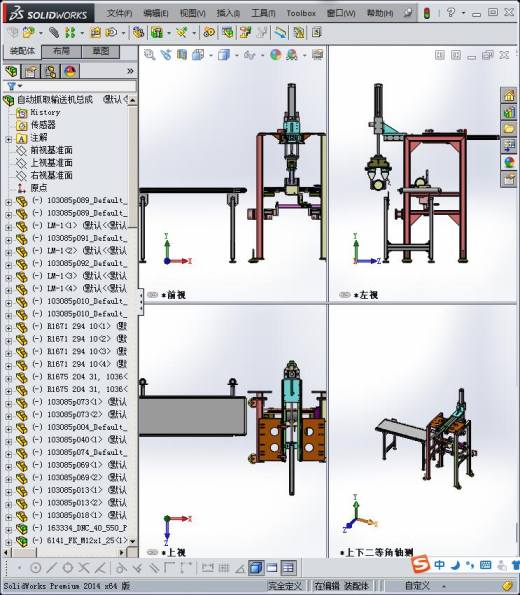Click the Assembly Features icon
The image size is (520, 595).
(156, 33)
